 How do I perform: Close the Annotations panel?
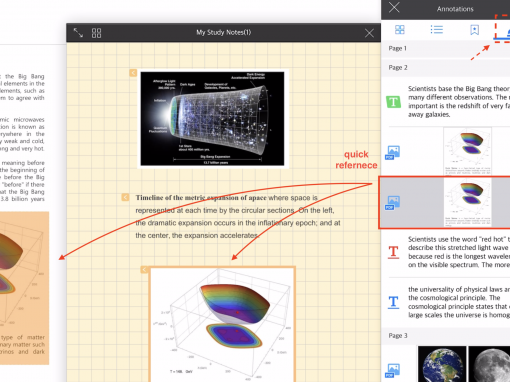[x=394, y=8]
